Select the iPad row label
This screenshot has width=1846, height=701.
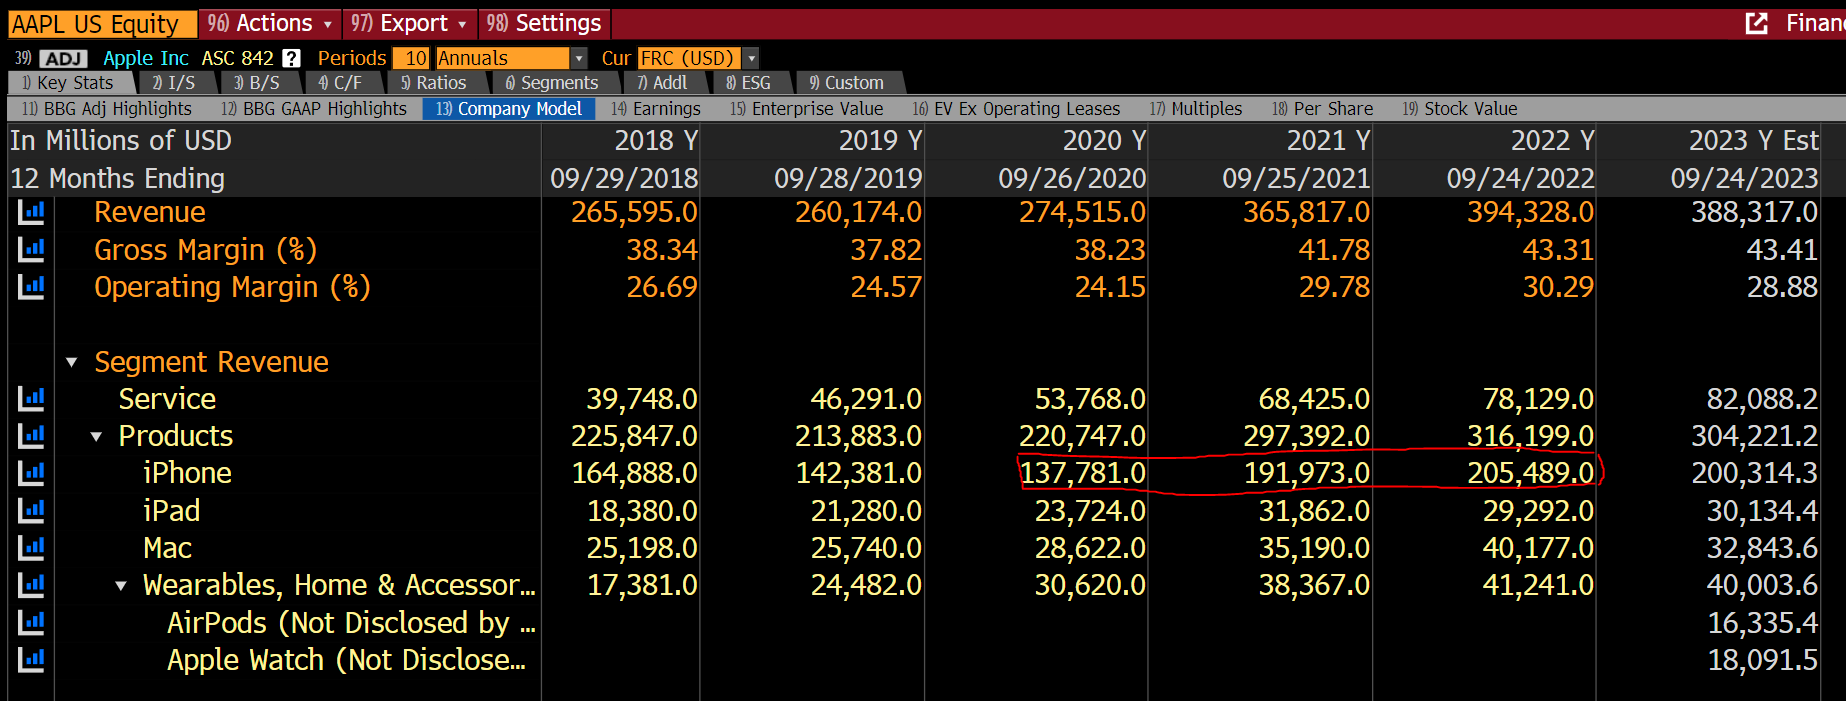click(171, 511)
